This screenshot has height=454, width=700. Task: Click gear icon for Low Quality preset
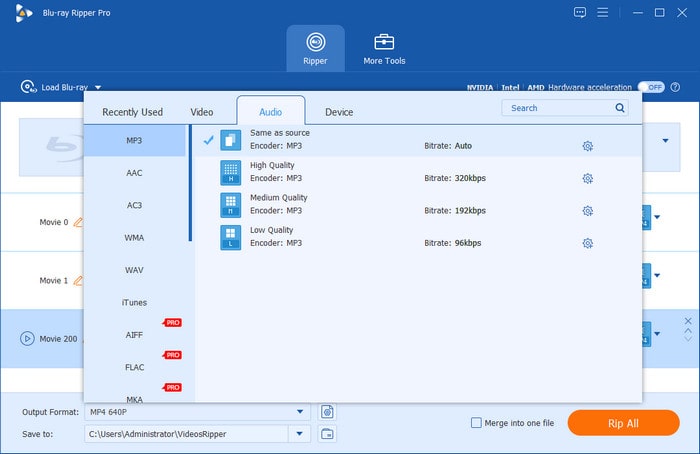[x=588, y=243]
